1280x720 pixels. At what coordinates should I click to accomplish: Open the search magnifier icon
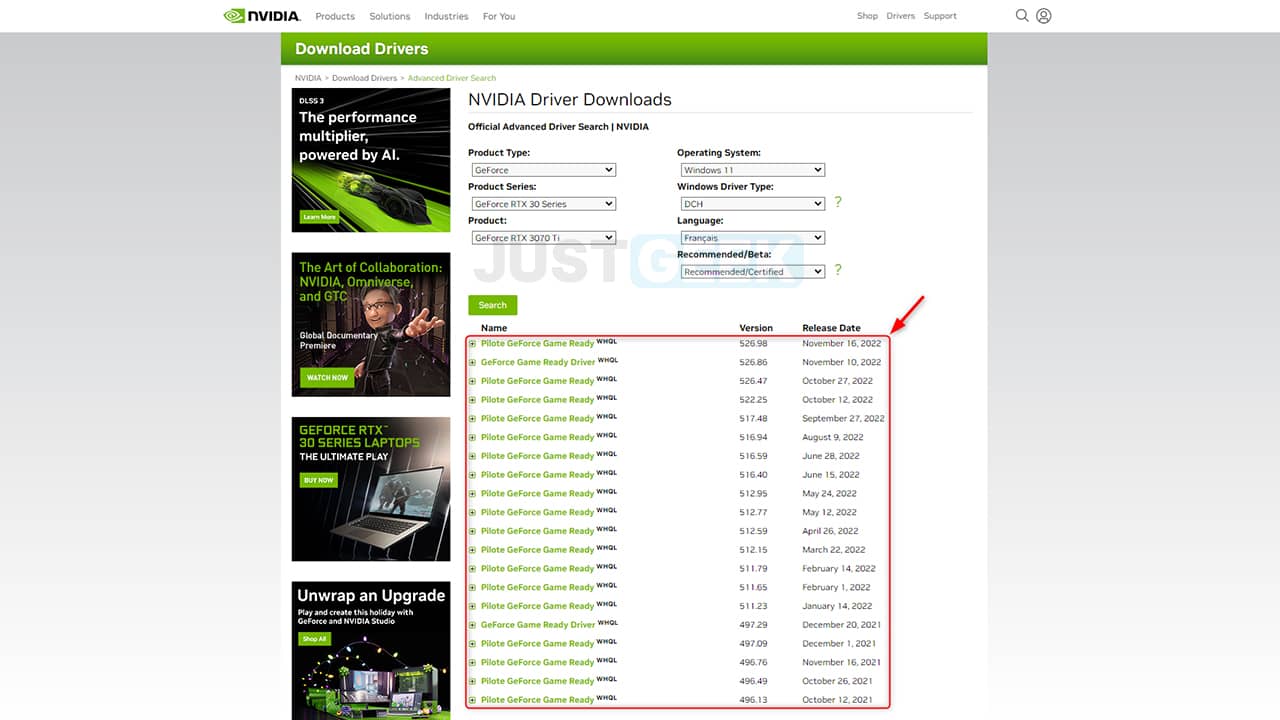tap(1022, 16)
